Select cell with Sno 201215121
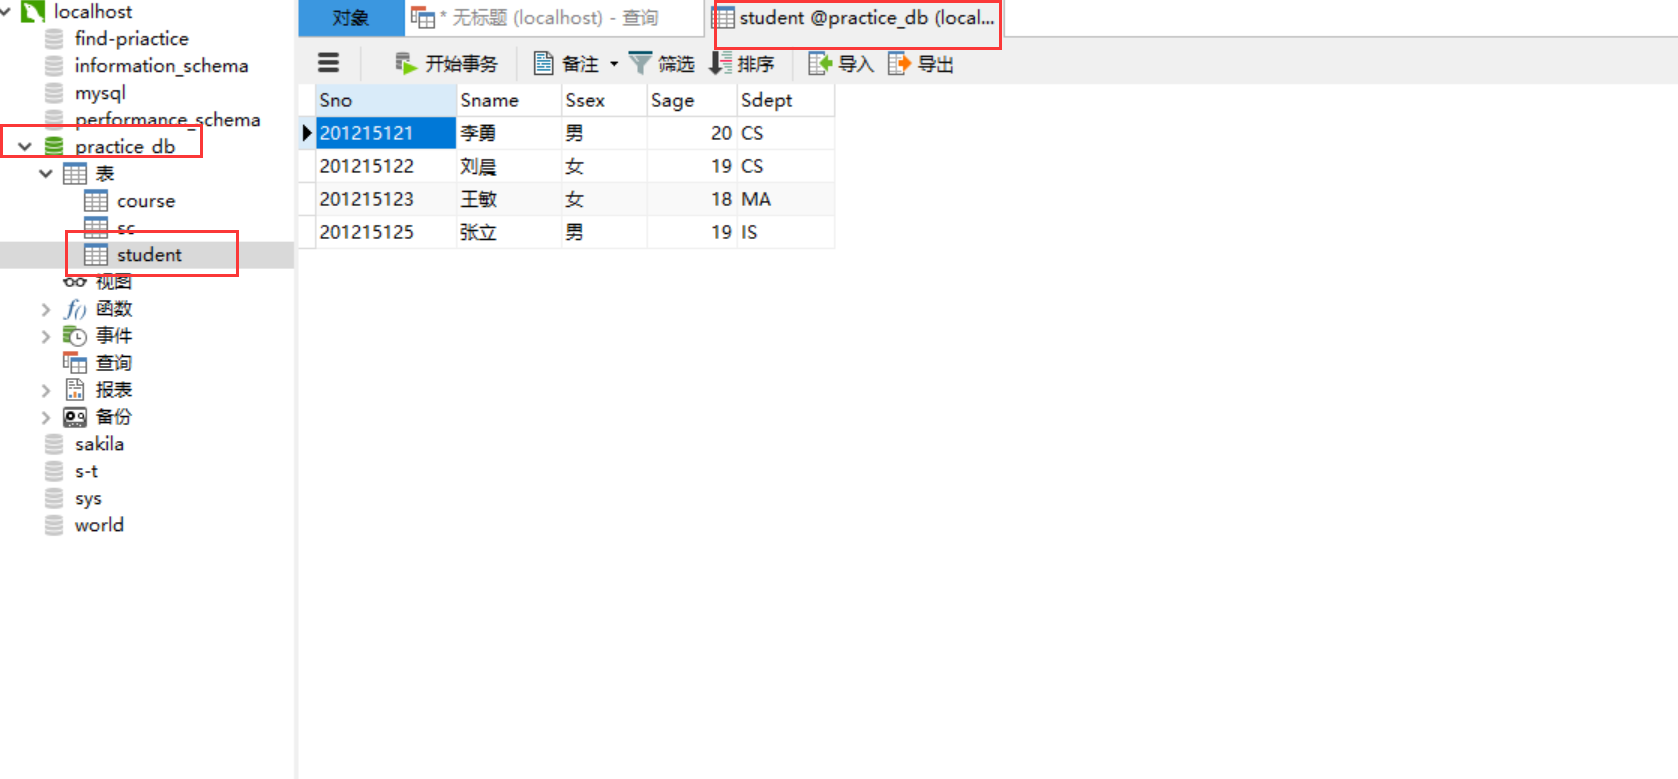 (386, 133)
